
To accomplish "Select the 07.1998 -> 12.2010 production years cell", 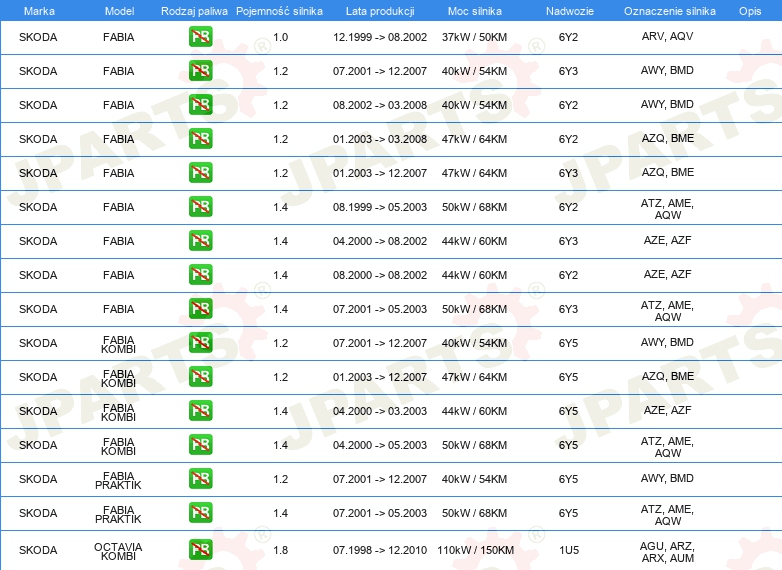I will 380,550.
